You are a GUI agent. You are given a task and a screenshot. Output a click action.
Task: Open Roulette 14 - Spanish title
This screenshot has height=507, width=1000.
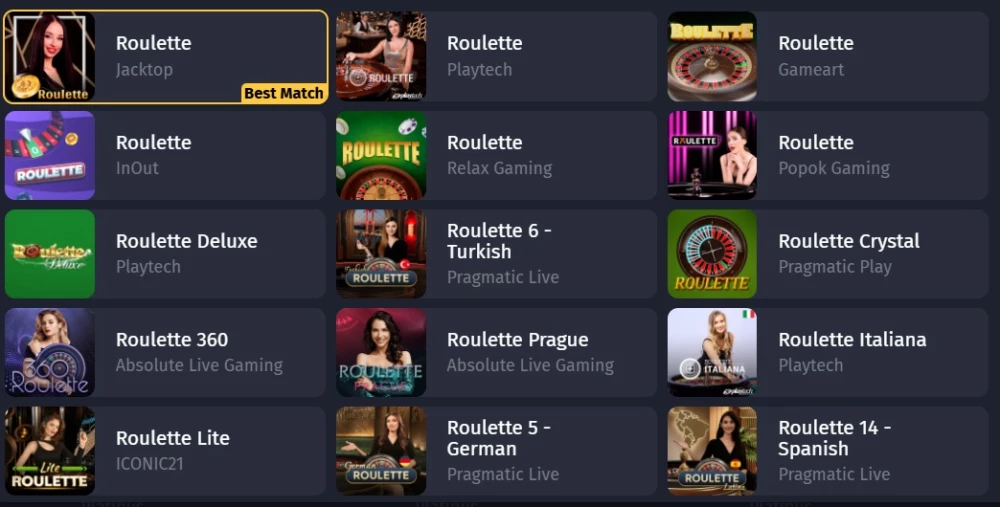click(x=834, y=437)
